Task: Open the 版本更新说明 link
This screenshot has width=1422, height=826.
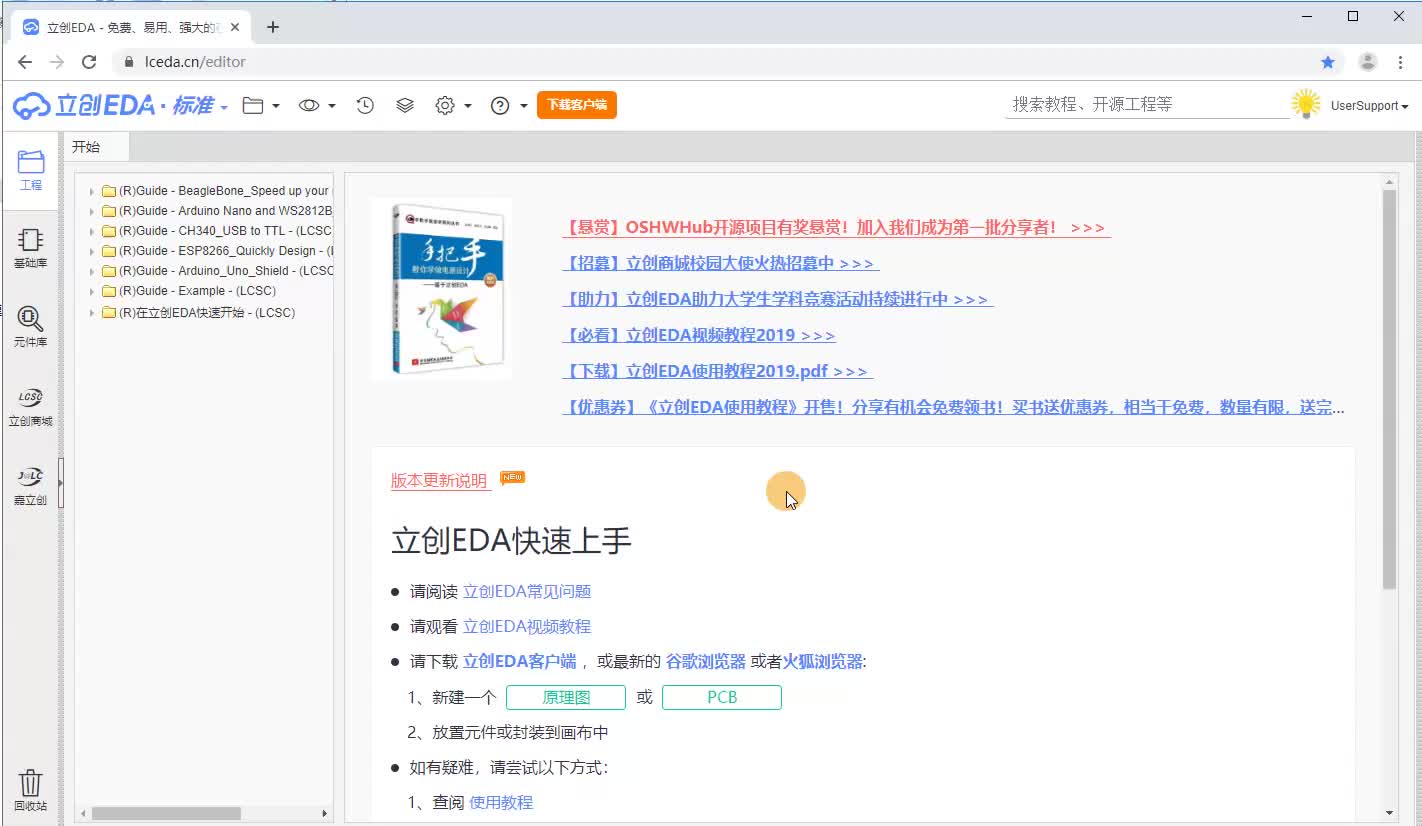Action: (x=441, y=481)
